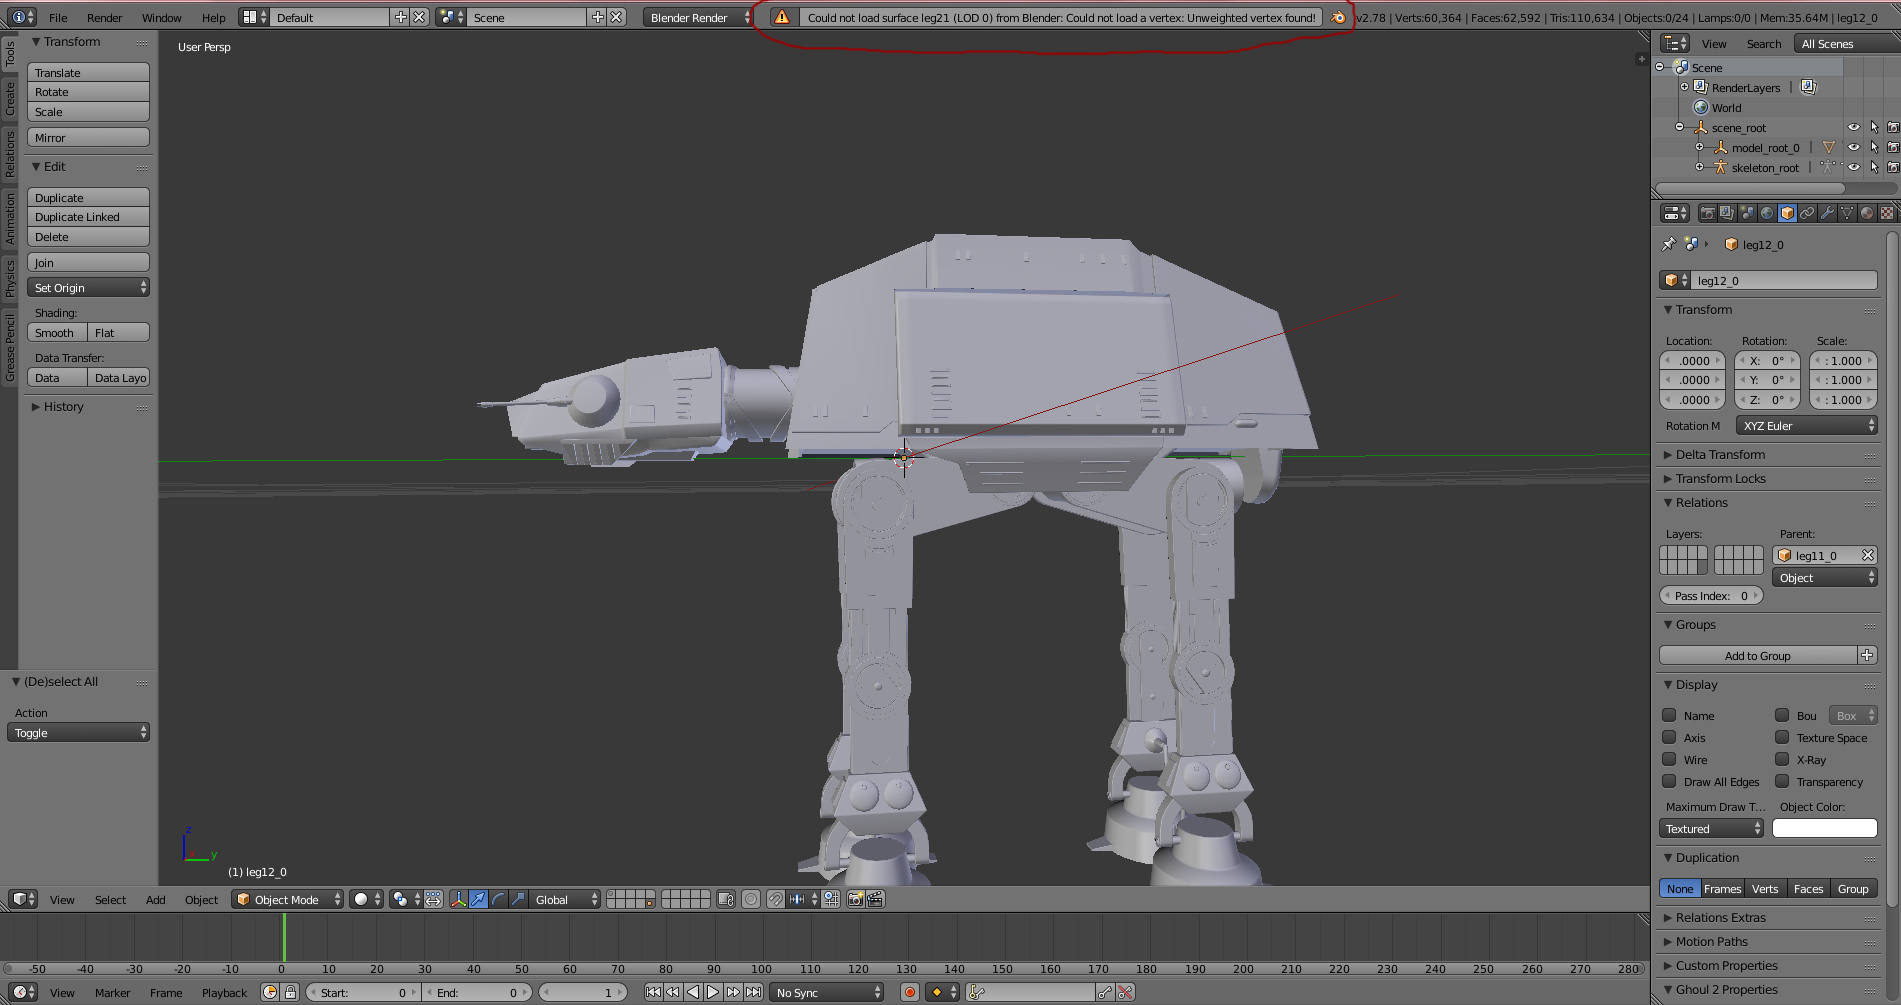Open the Texture properties tab (checker icon)

pos(1887,213)
